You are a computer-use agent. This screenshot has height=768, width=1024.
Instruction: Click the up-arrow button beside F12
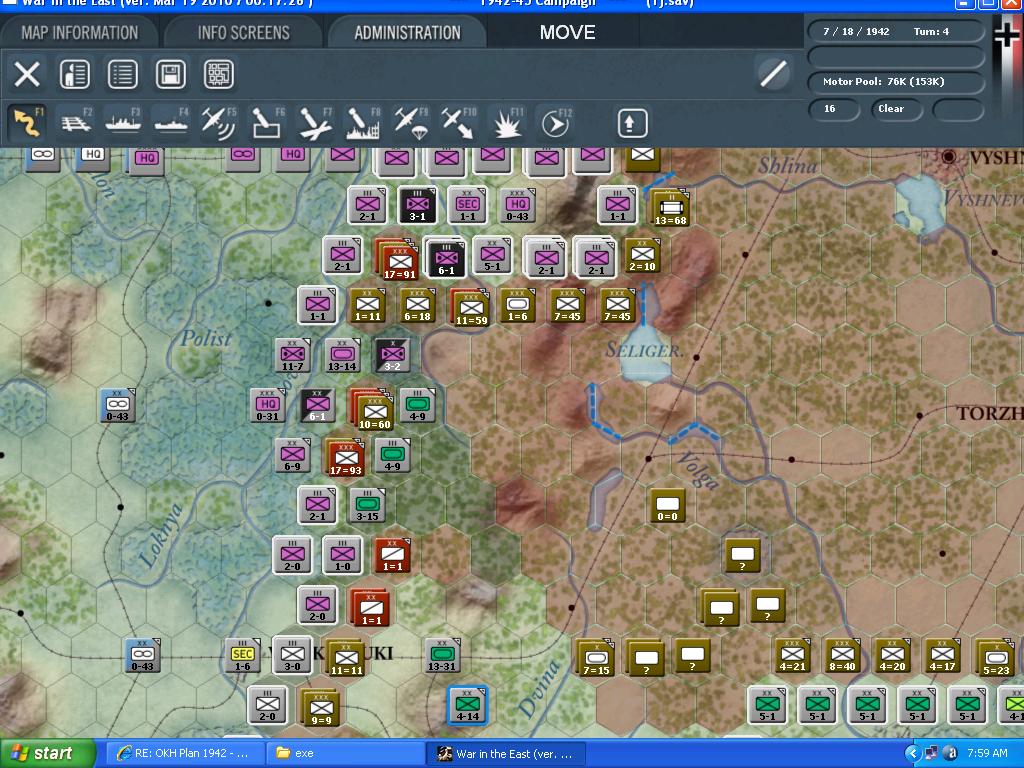(632, 123)
